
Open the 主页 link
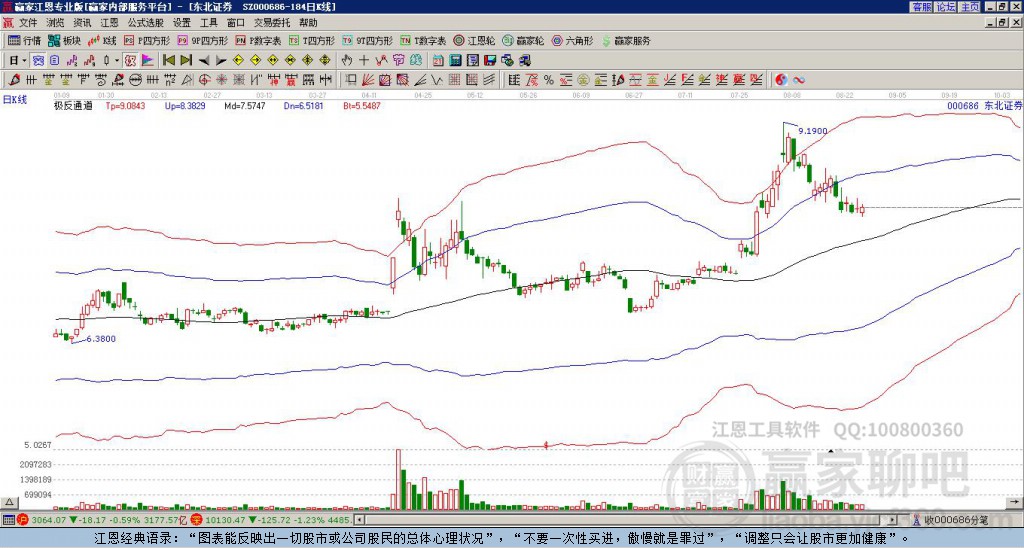click(x=970, y=7)
